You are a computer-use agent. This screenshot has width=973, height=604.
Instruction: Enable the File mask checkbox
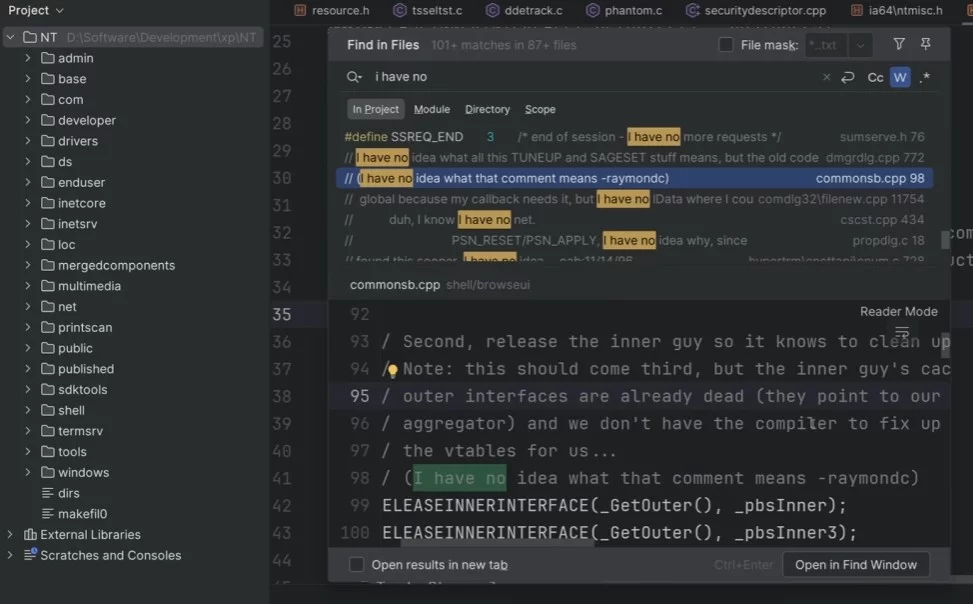pyautogui.click(x=726, y=45)
